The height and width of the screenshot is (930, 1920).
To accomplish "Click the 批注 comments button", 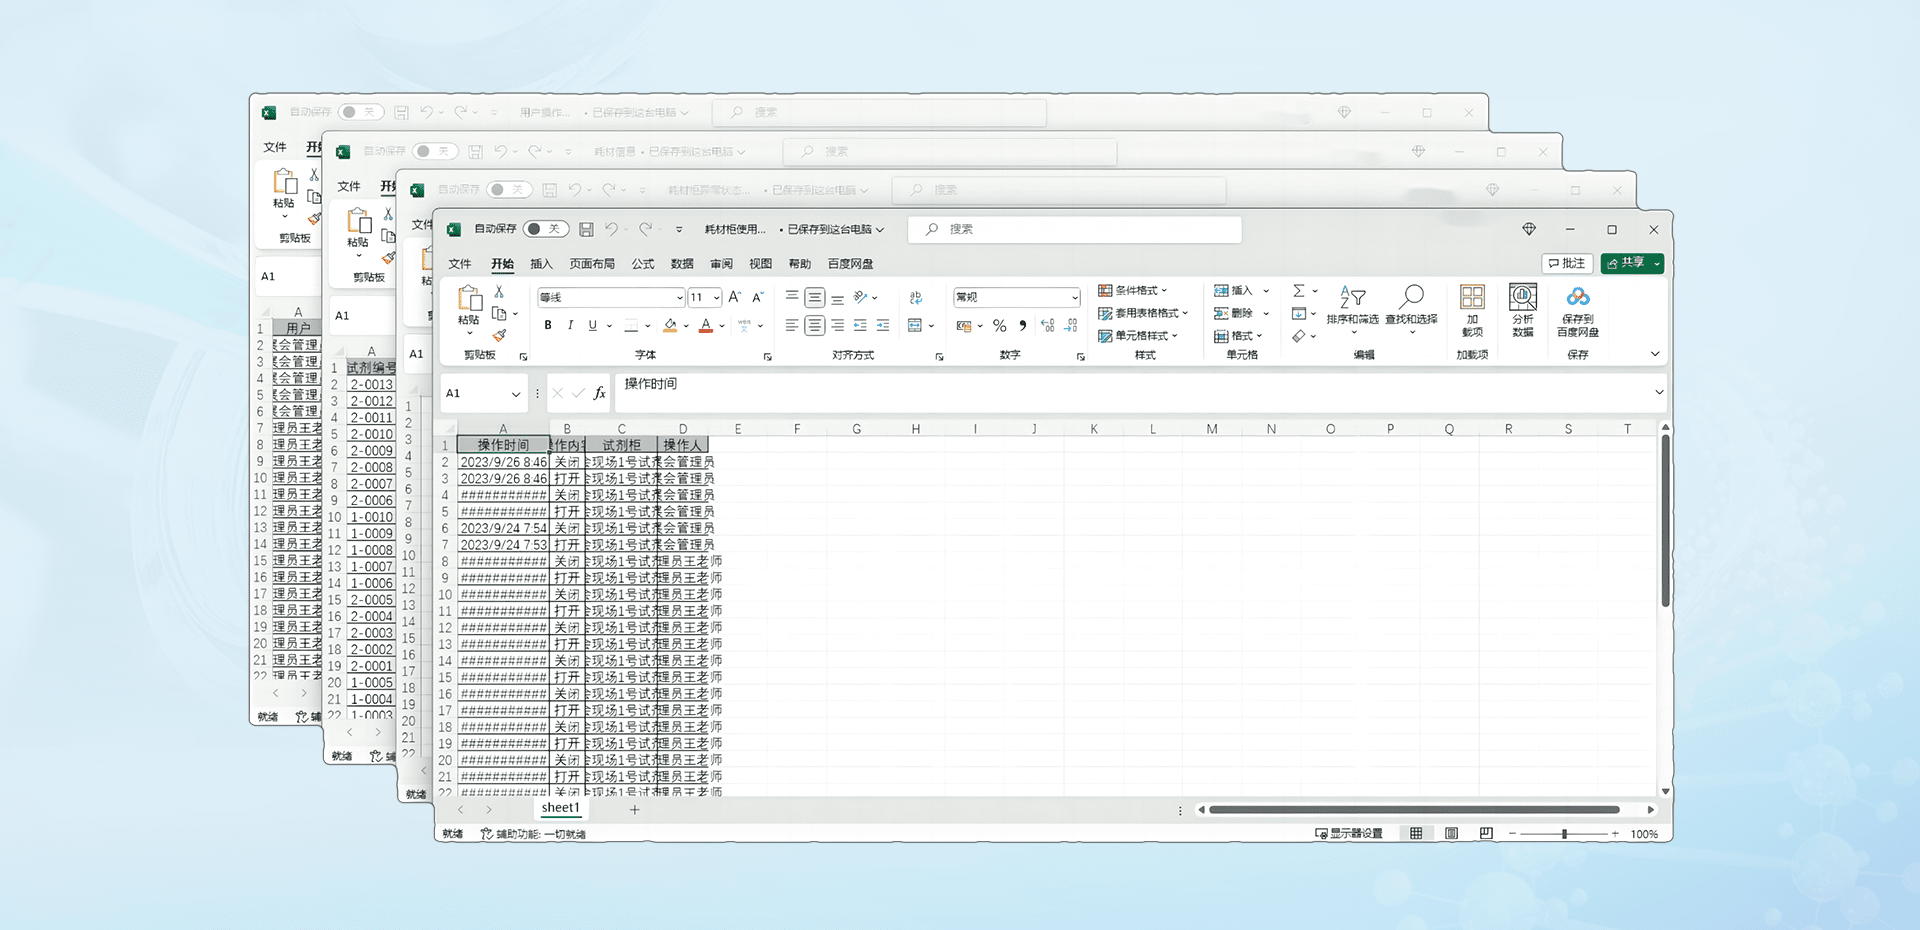I will [x=1567, y=263].
